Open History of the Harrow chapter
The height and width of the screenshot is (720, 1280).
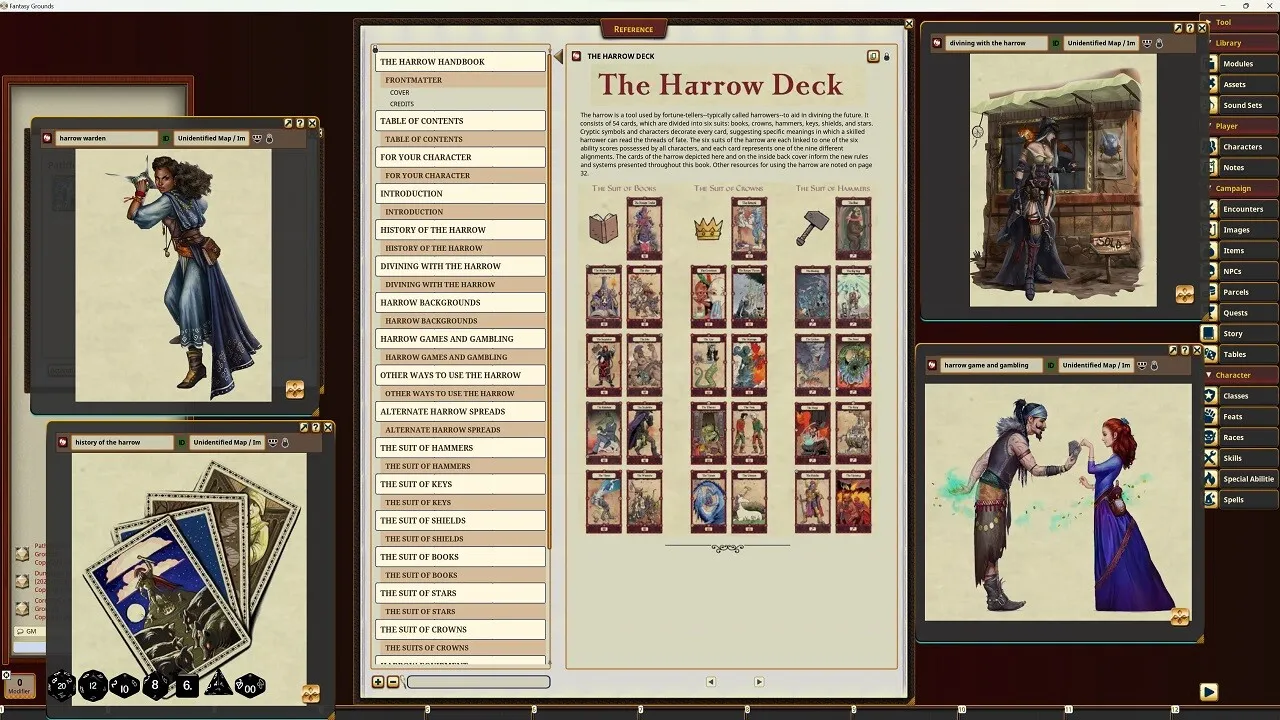[x=460, y=230]
